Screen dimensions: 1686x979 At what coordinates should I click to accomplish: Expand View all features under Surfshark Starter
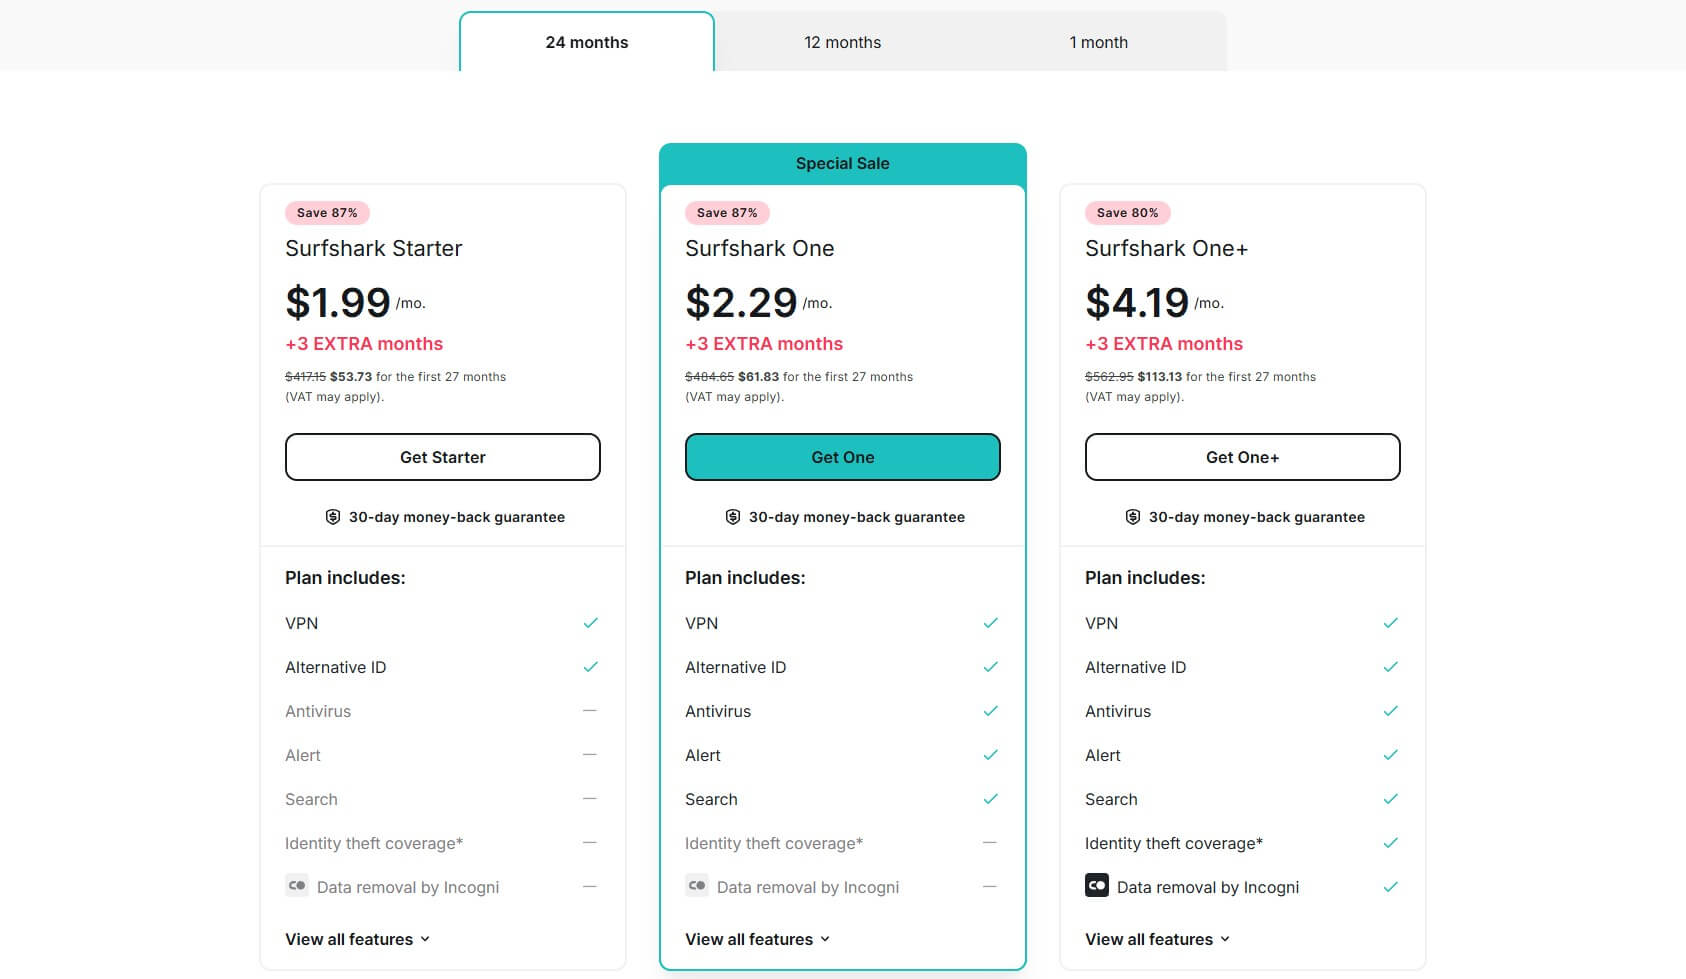357,939
